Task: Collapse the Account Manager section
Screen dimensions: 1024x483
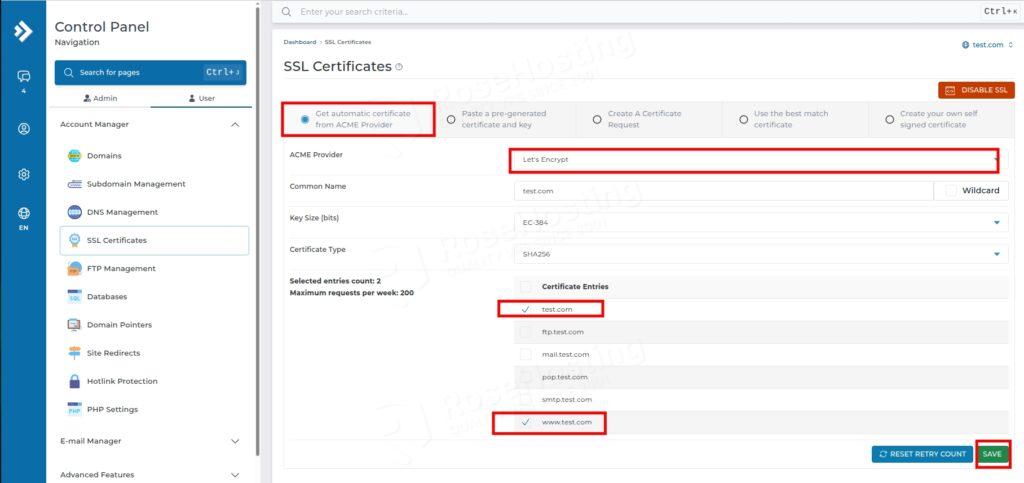Action: 236,124
